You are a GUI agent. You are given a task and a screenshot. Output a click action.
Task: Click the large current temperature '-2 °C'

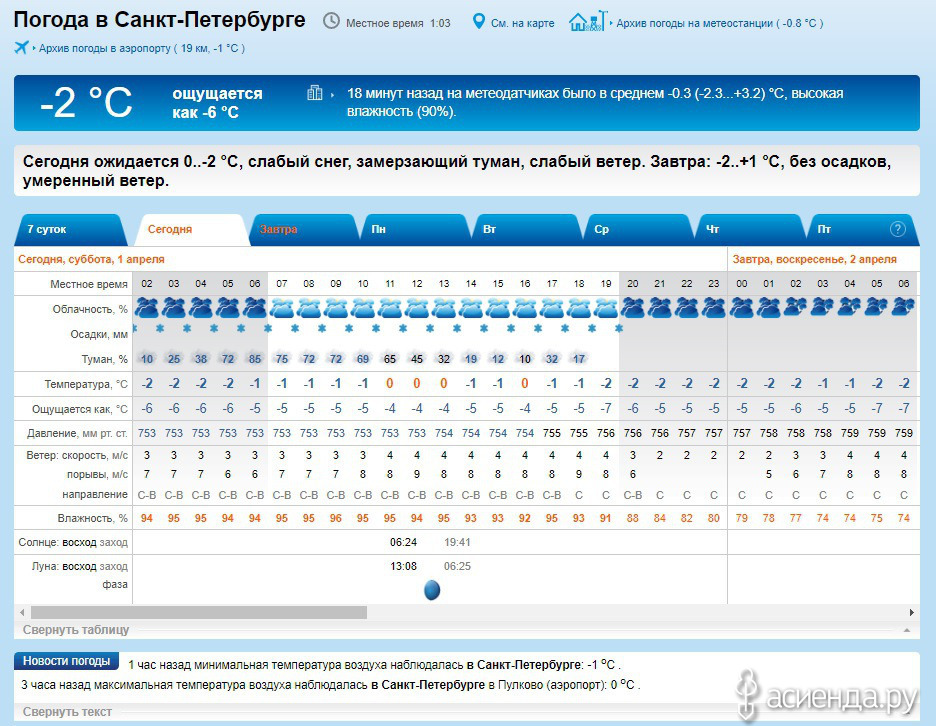pos(86,103)
